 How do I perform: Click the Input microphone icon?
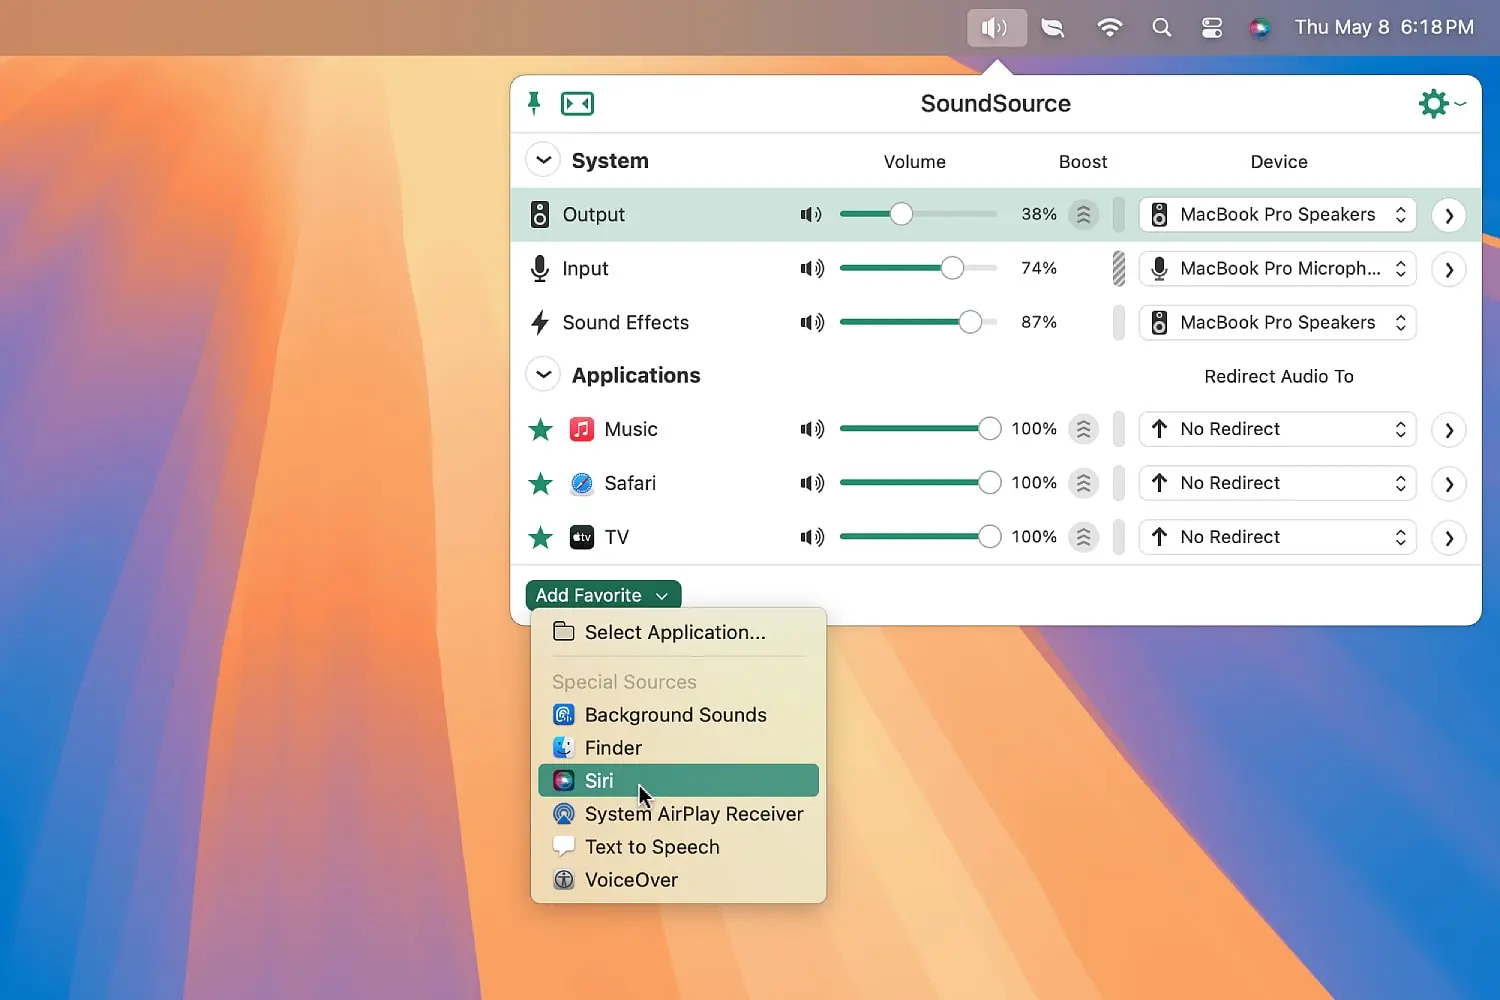540,268
